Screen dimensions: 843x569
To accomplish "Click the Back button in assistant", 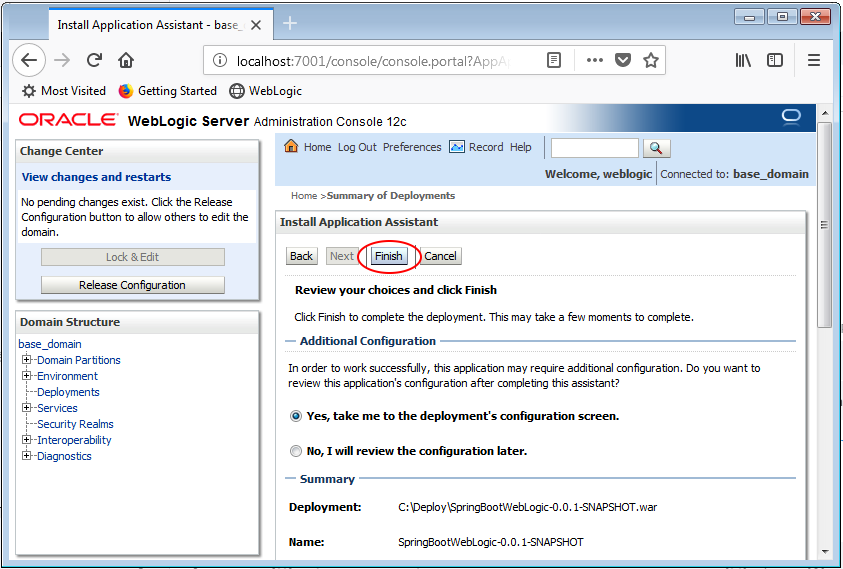I will point(302,256).
